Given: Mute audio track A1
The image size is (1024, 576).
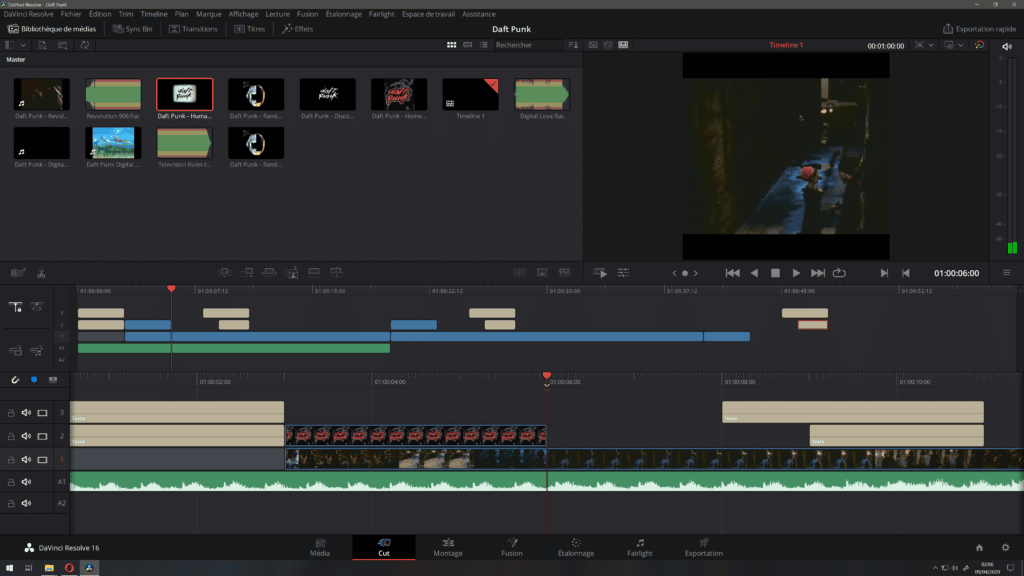Looking at the screenshot, I should pyautogui.click(x=26, y=482).
